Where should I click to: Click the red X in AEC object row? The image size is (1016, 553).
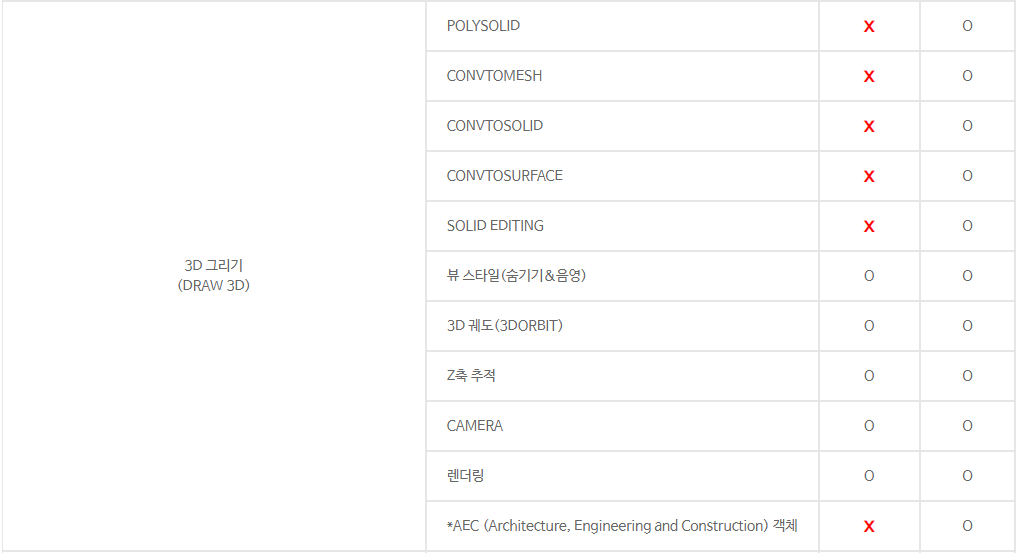869,526
